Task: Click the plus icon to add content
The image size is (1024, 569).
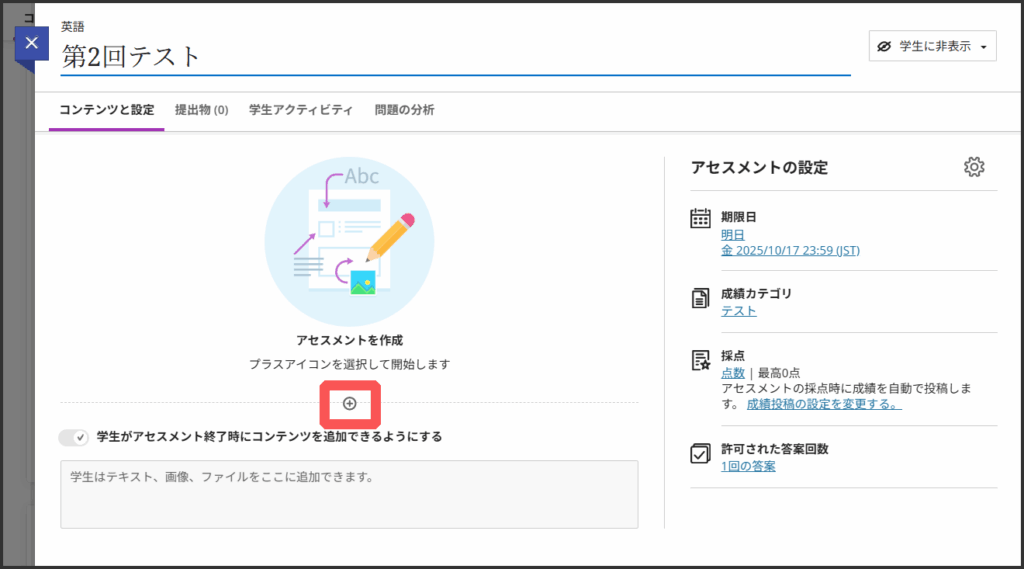Action: pyautogui.click(x=349, y=403)
